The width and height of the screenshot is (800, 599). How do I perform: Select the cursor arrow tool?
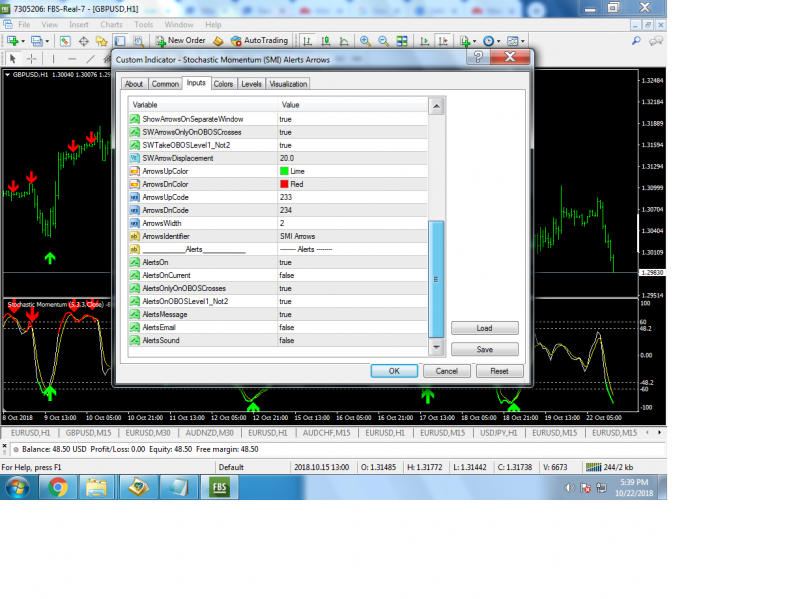[x=13, y=59]
